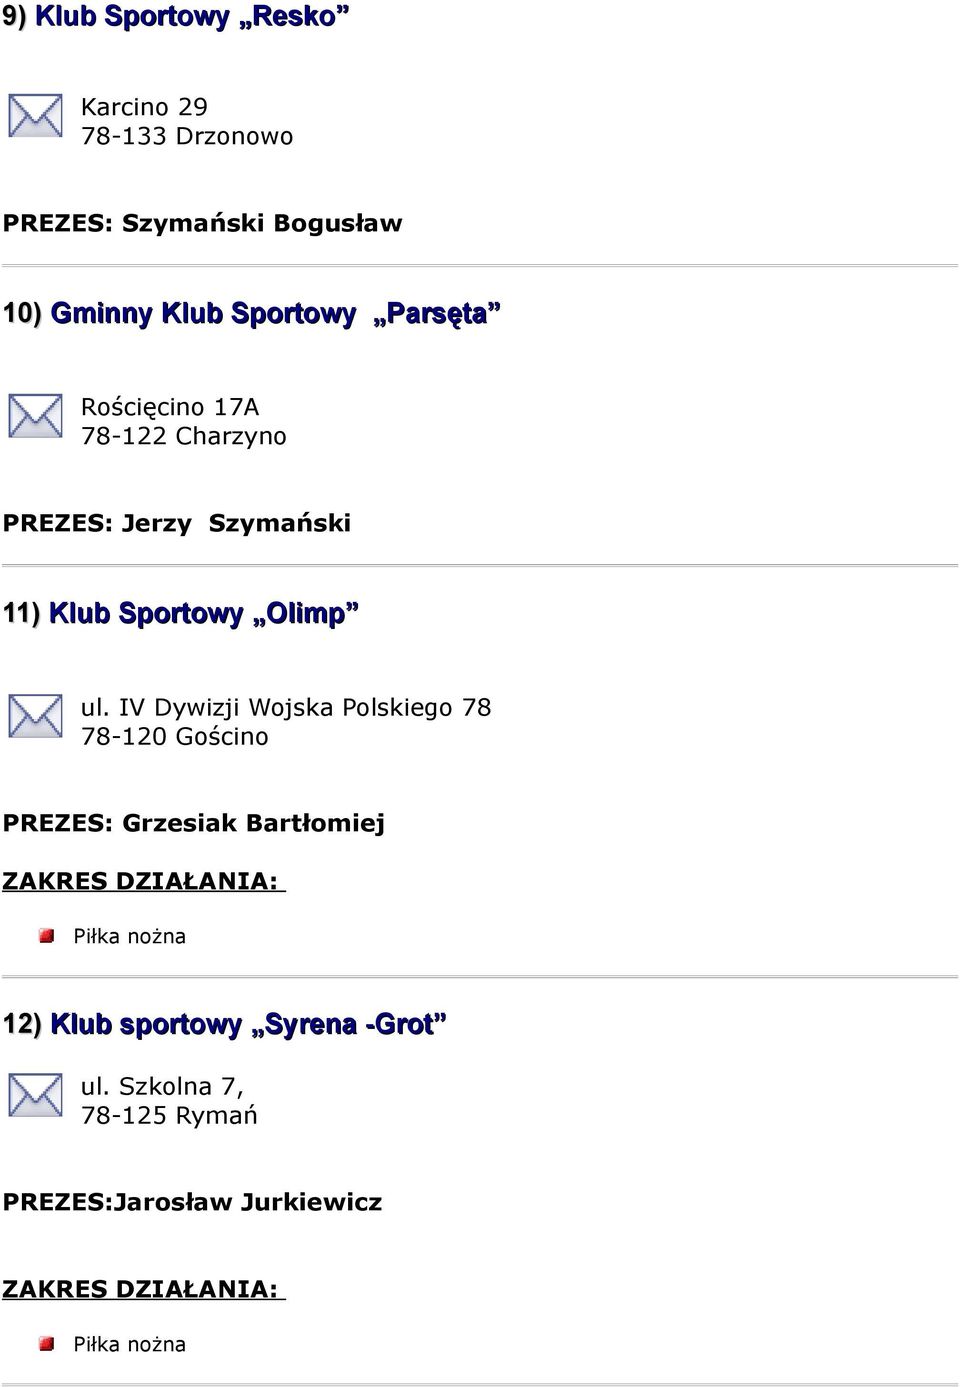Click ZAKRES DZIAŁANIA label under Grzesiak Bartłomiej

(x=144, y=881)
